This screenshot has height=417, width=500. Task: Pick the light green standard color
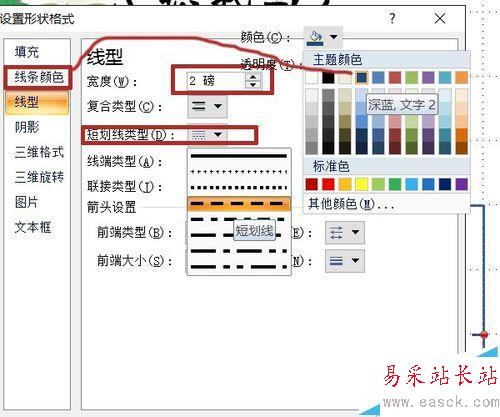tap(378, 184)
